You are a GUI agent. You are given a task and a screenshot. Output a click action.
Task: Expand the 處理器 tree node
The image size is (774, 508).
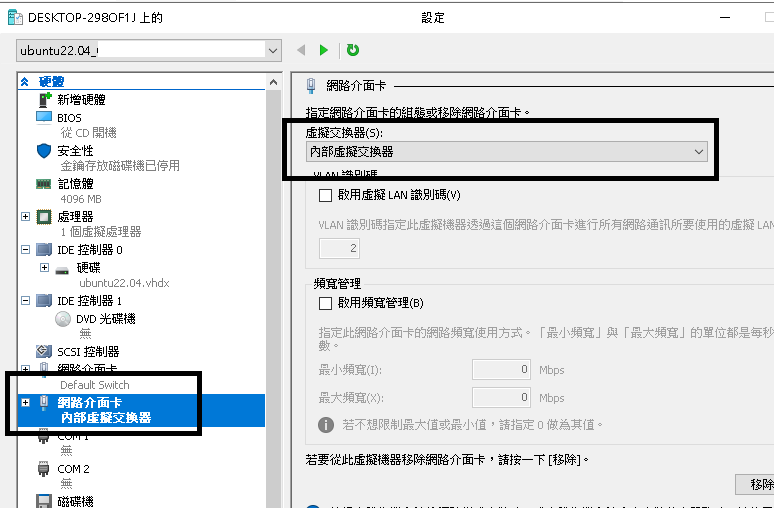coord(25,216)
